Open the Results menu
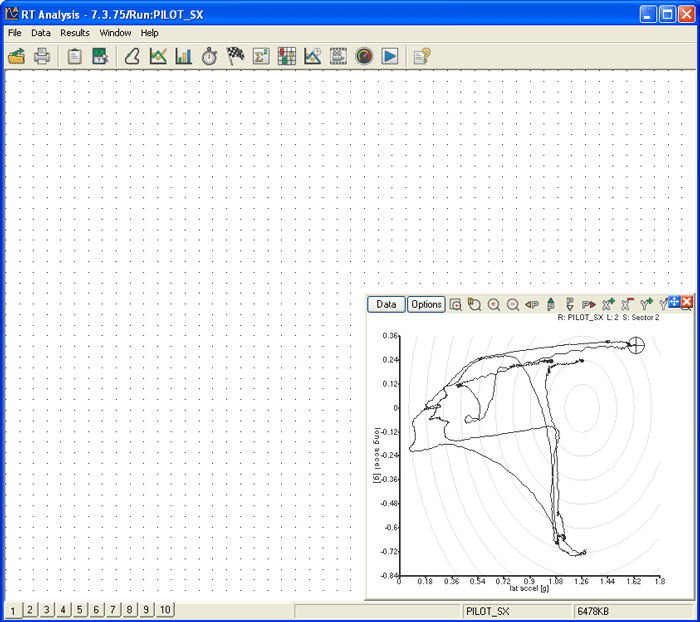This screenshot has height=622, width=700. 75,32
